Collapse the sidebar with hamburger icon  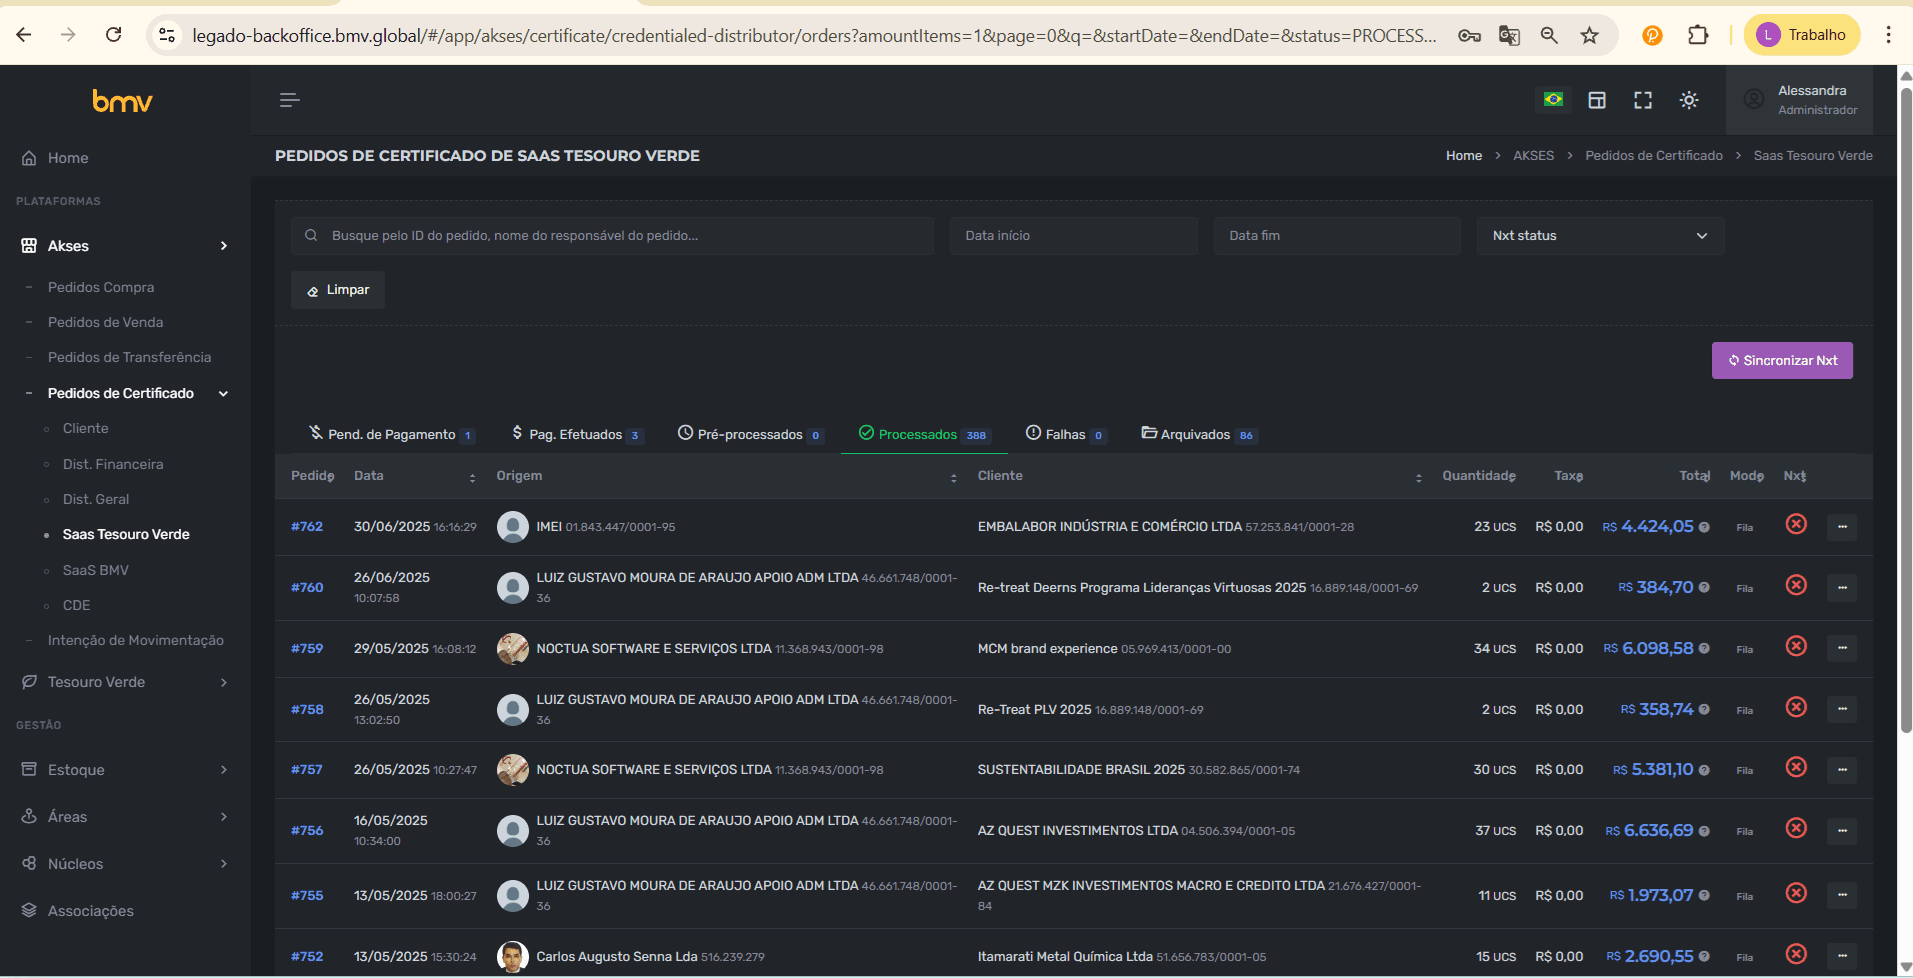click(x=290, y=100)
